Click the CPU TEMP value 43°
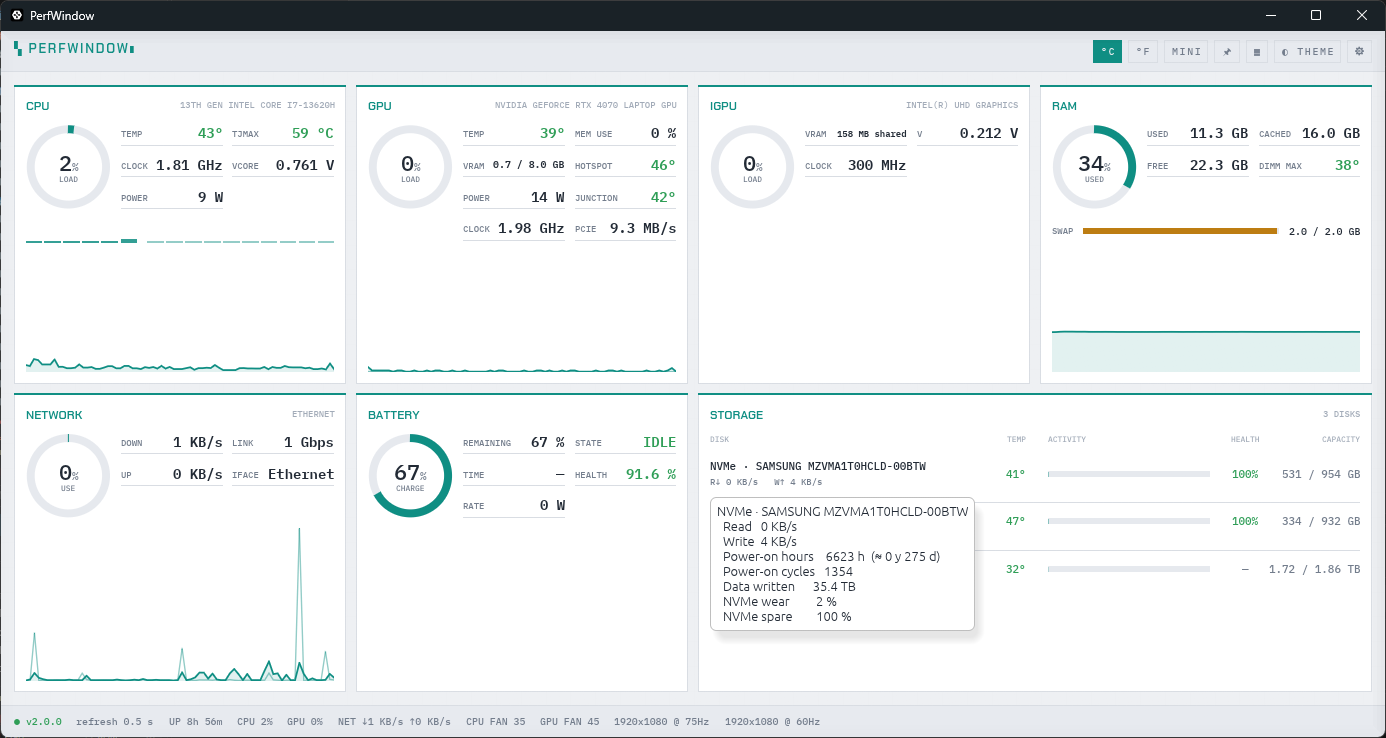The height and width of the screenshot is (738, 1386). click(210, 133)
